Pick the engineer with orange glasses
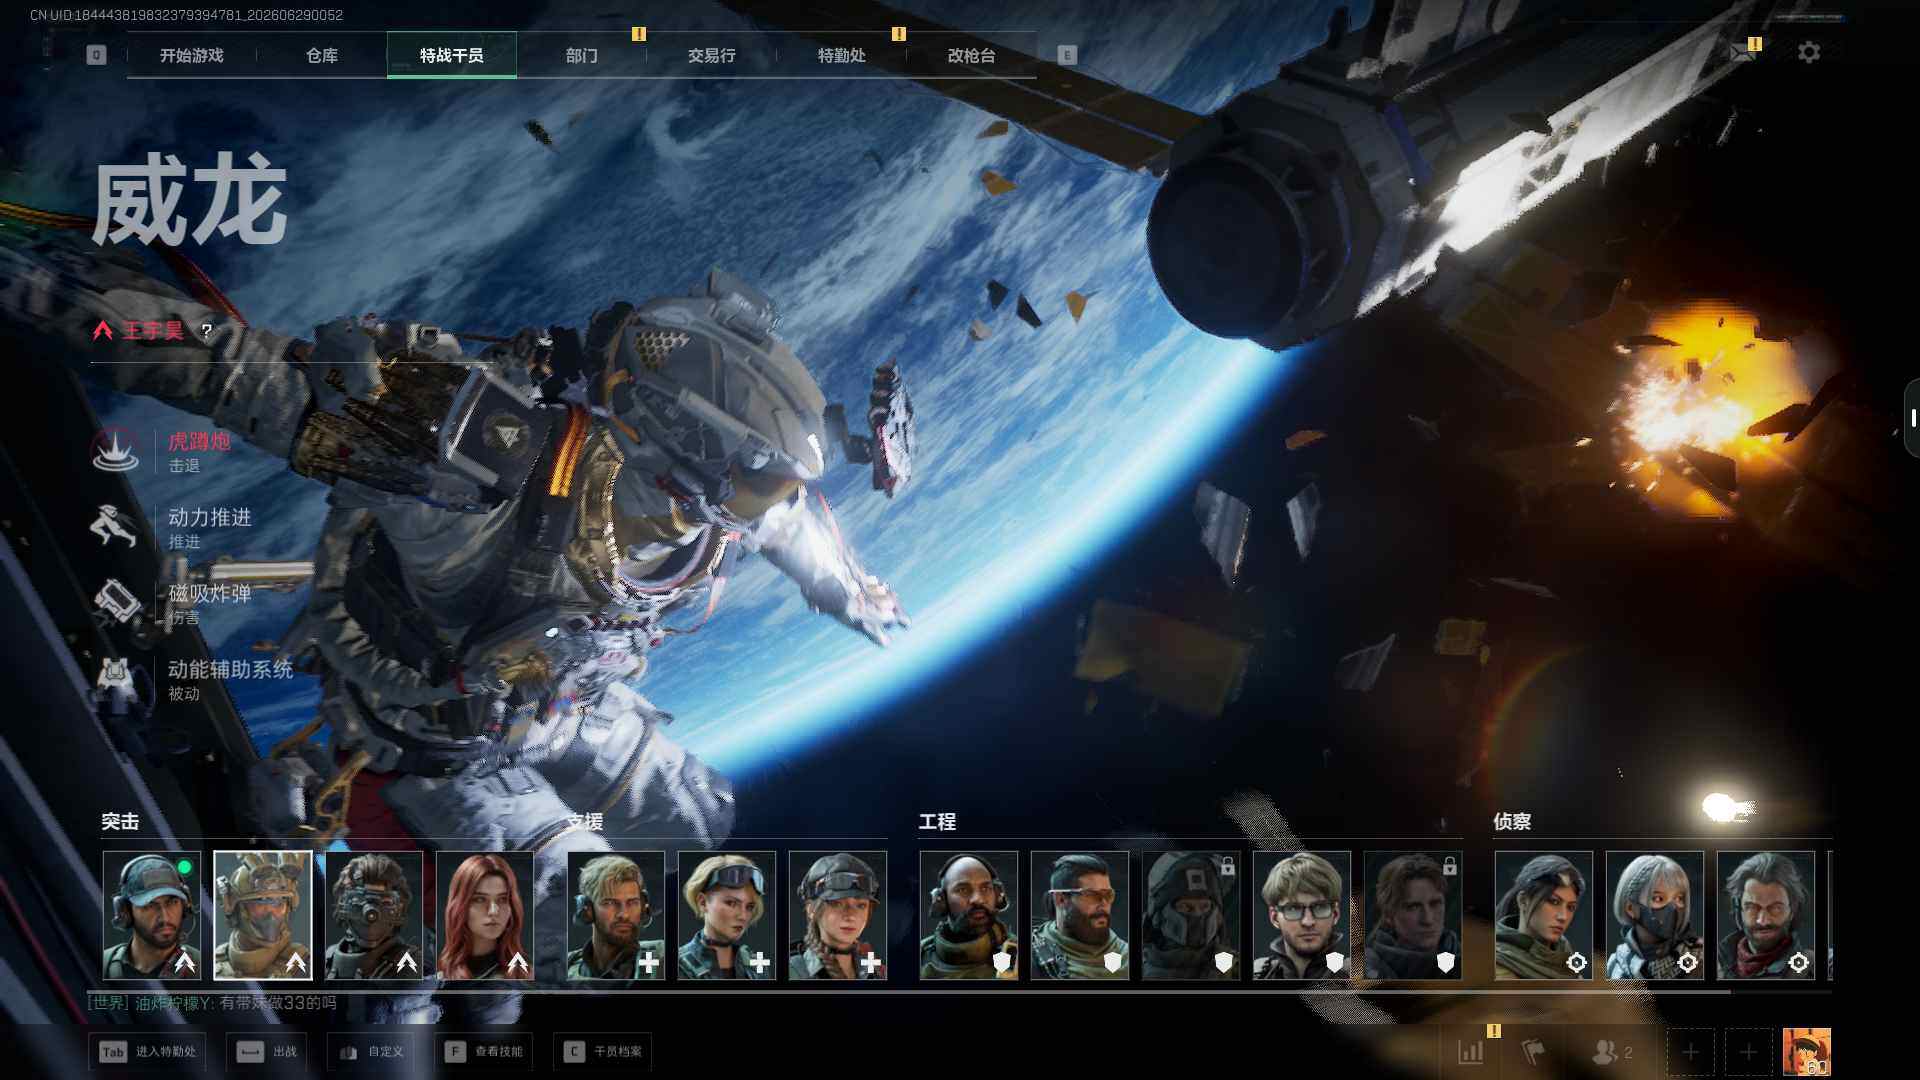 1080,915
